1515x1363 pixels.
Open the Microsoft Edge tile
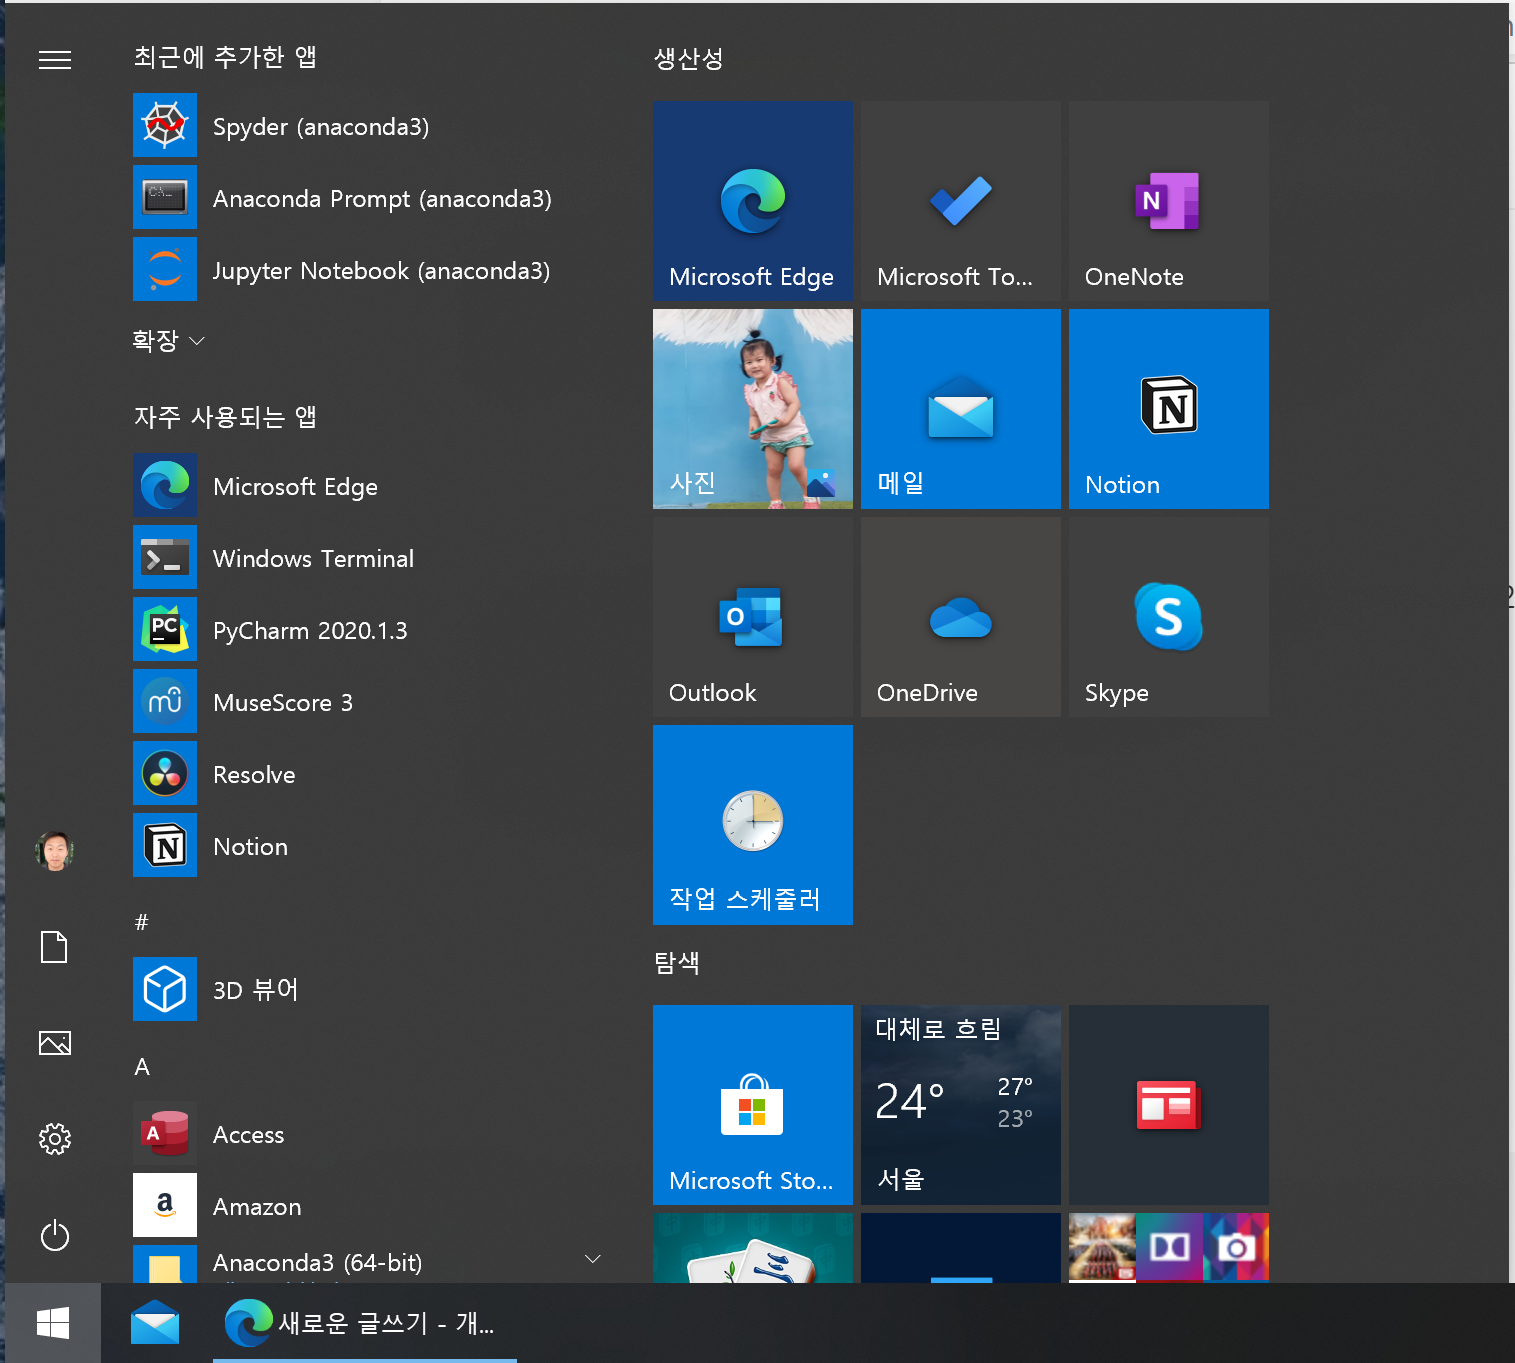click(x=753, y=201)
